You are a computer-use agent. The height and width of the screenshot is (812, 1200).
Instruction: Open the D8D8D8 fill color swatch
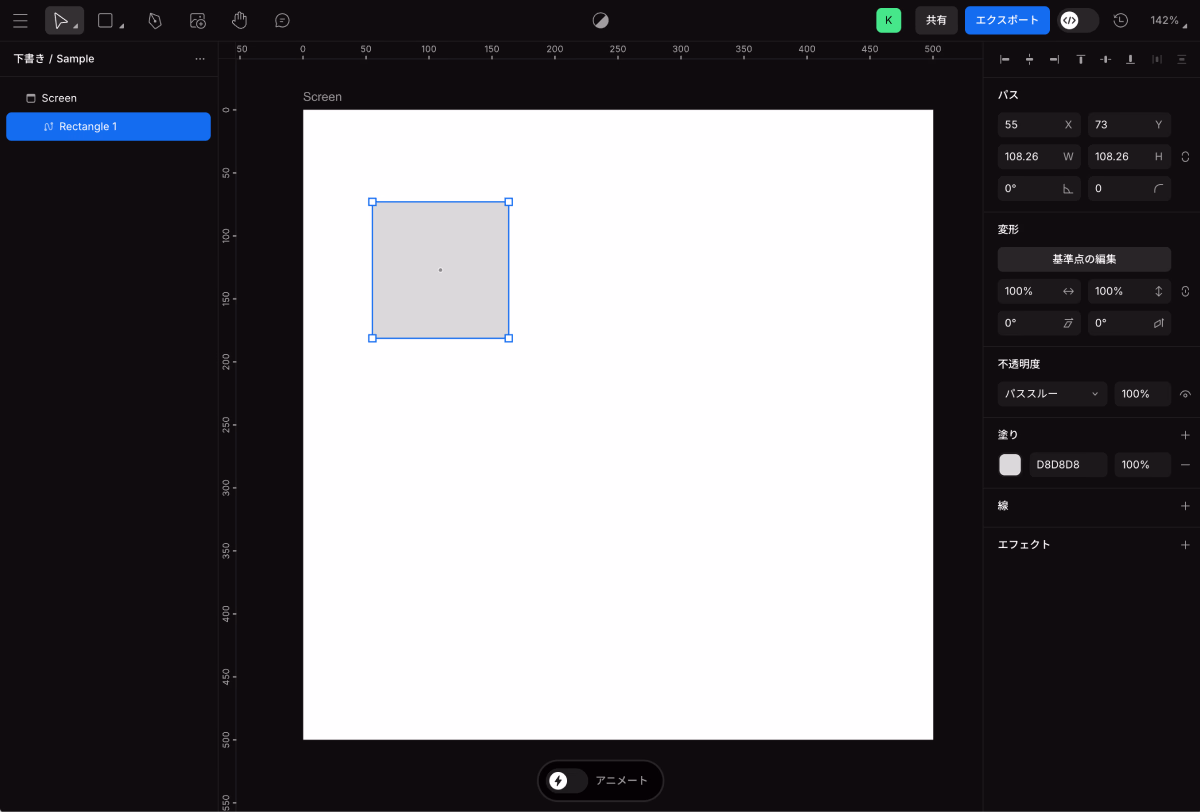pos(1010,465)
